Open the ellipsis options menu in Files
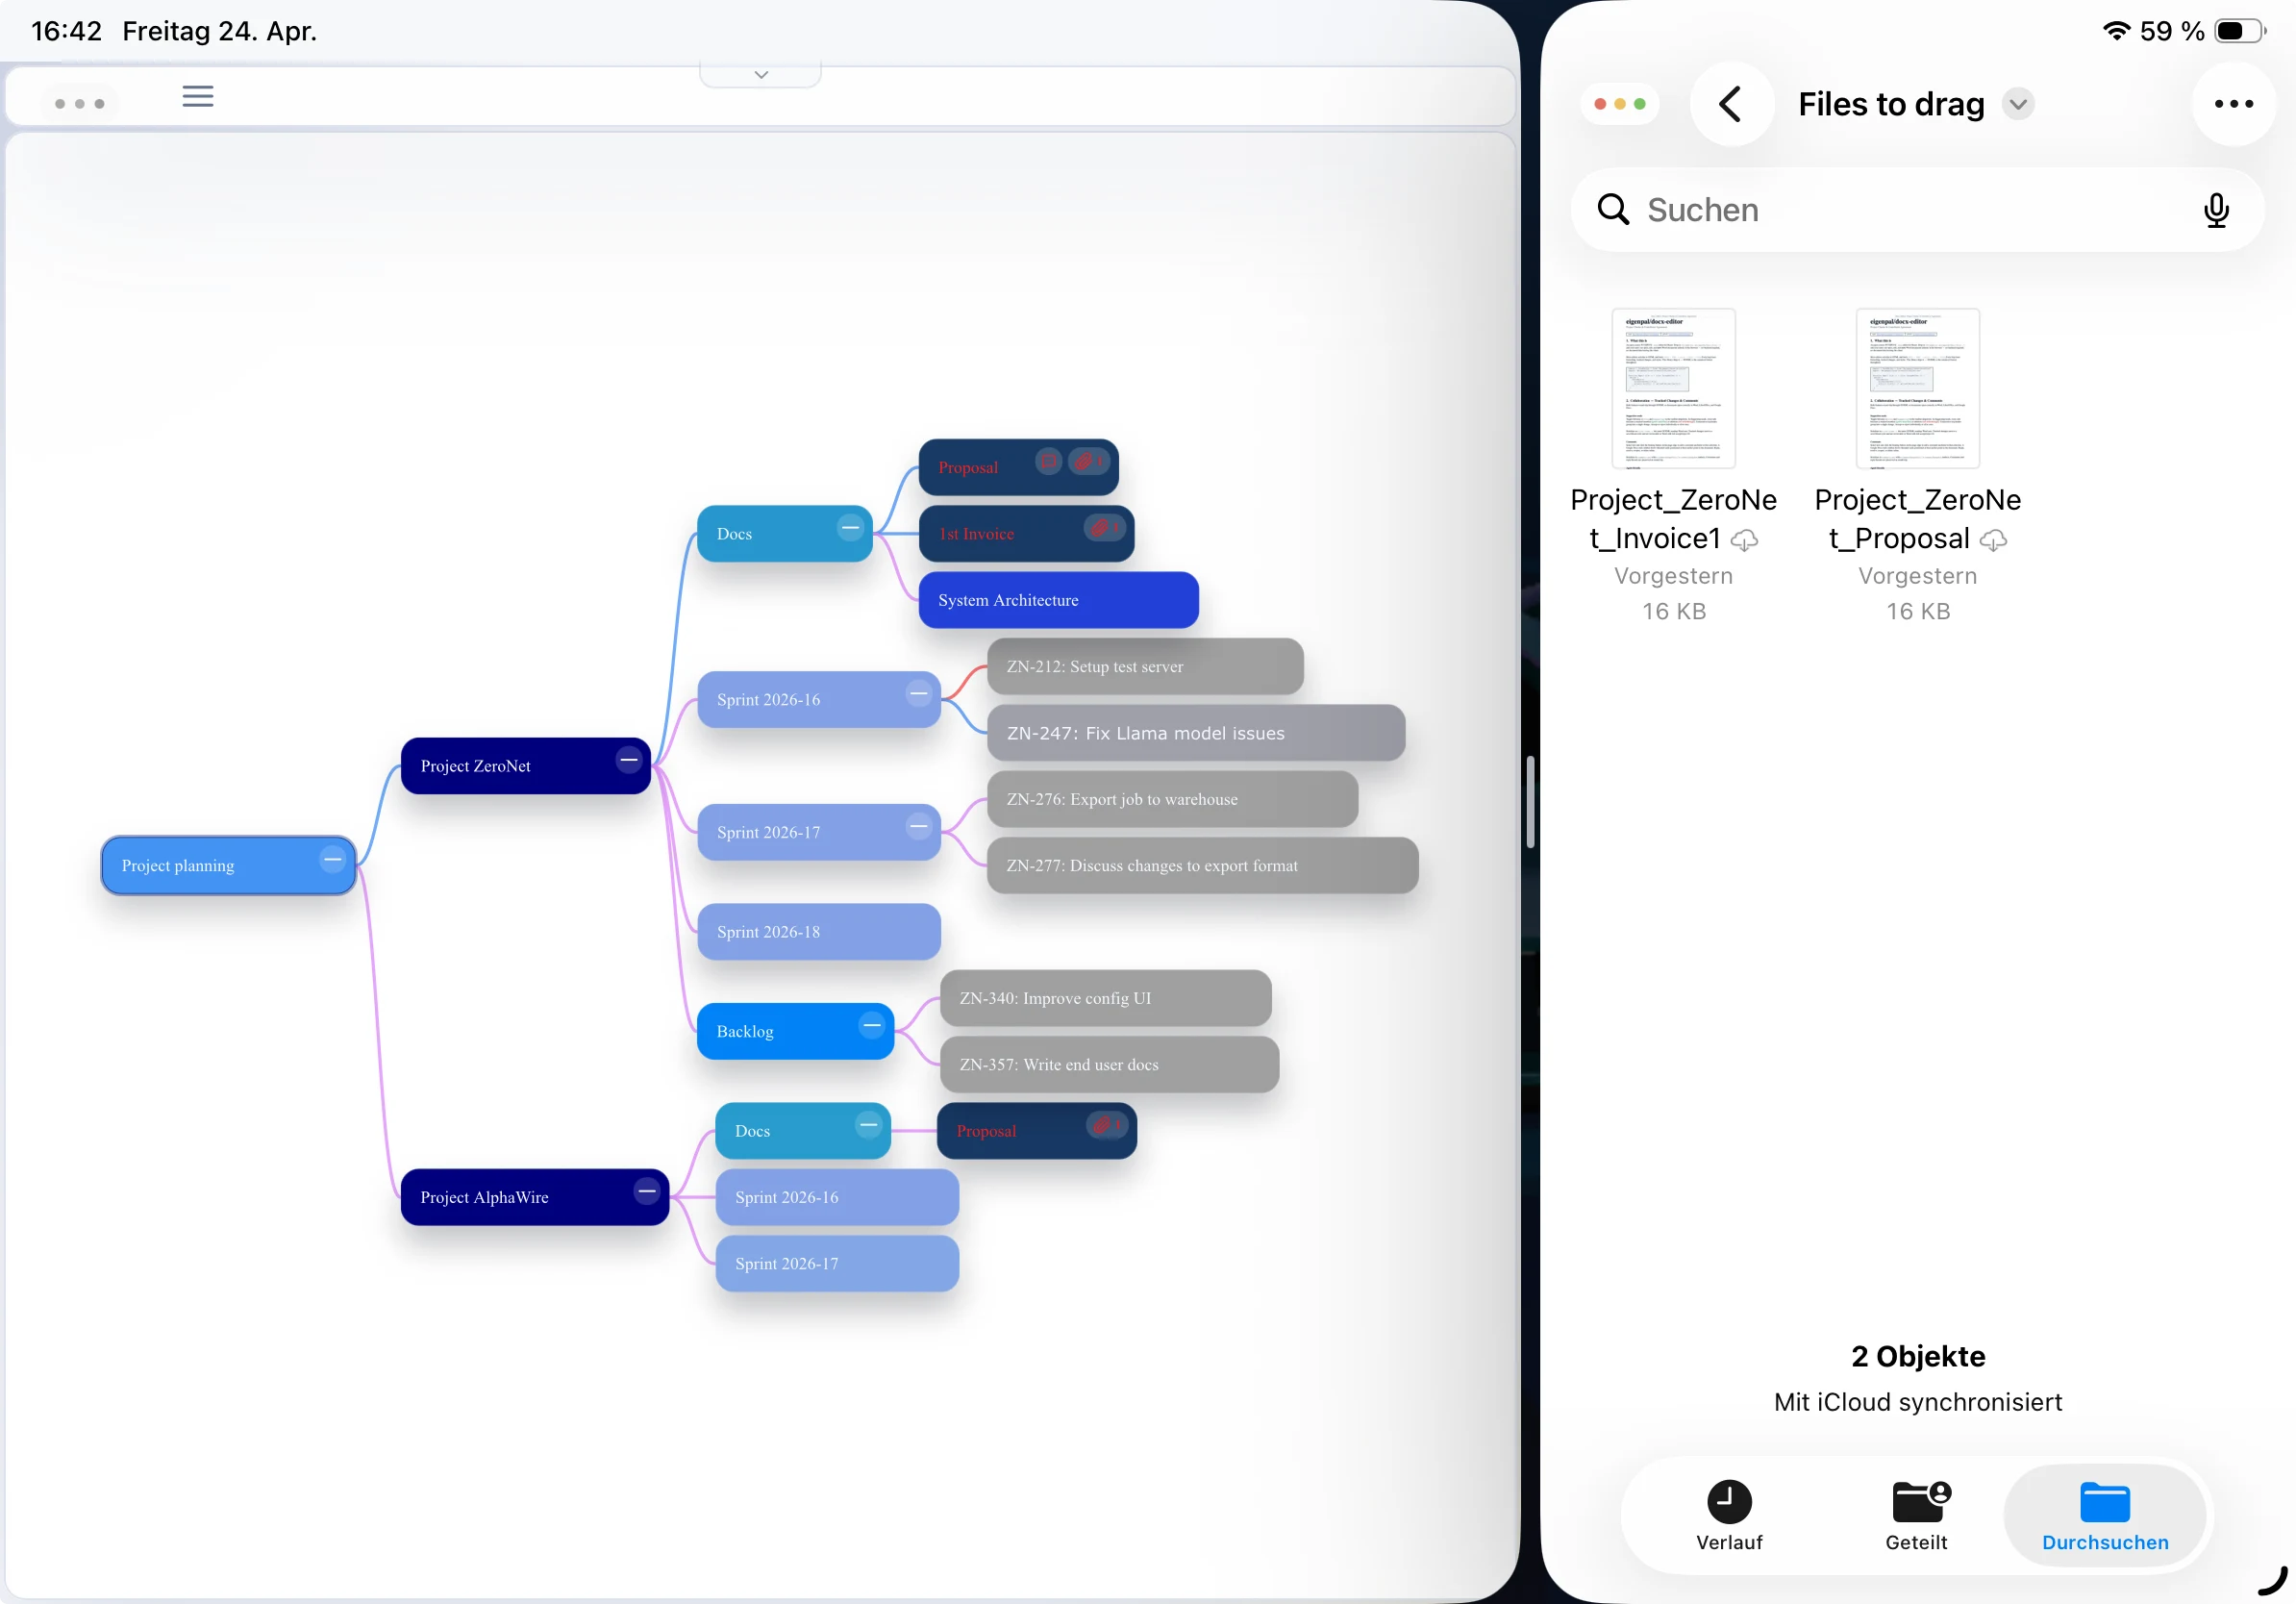This screenshot has width=2296, height=1604. coord(2234,104)
